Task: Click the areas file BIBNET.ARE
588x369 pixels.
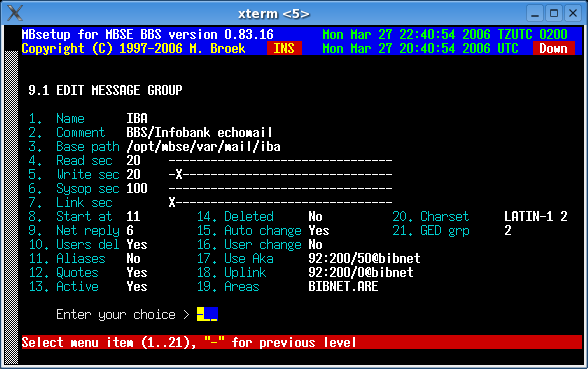Action: point(343,286)
